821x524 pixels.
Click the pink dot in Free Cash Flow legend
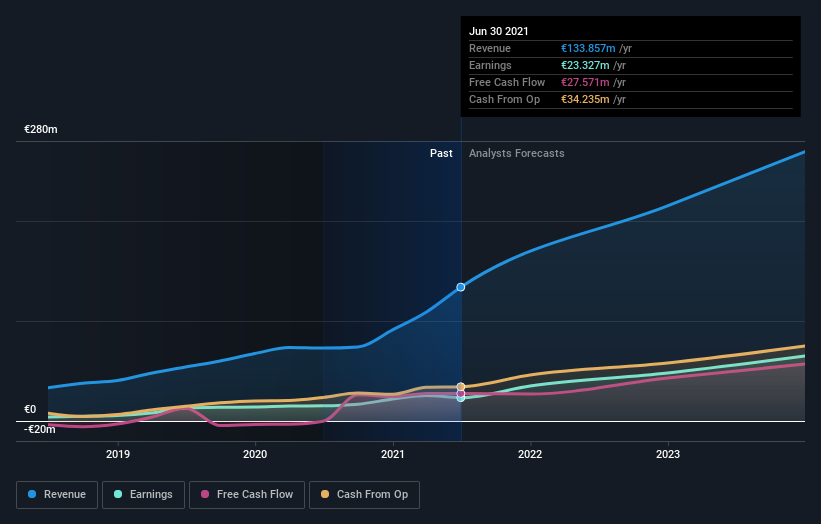[205, 494]
